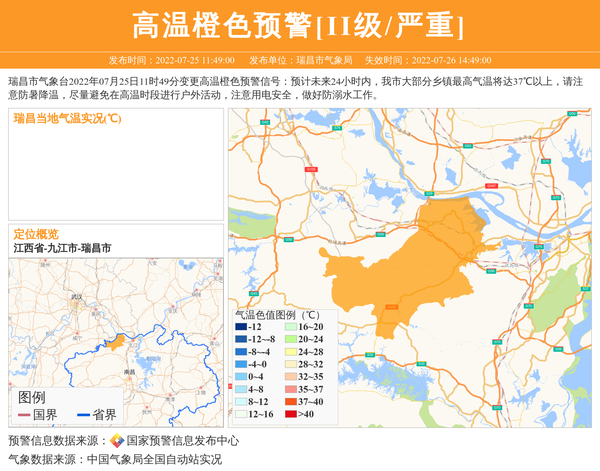Click the 国家预警信息发布中心 logo icon
Viewport: 600px width, 471px height.
pos(117,440)
